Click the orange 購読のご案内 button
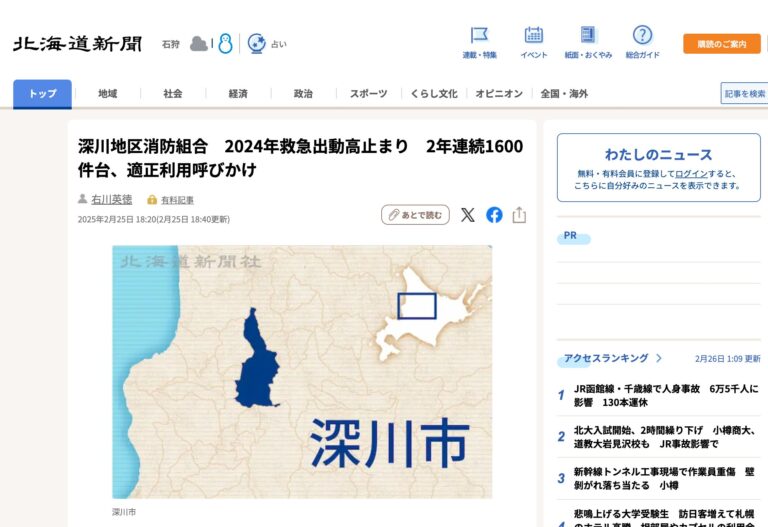768x527 pixels. point(721,44)
